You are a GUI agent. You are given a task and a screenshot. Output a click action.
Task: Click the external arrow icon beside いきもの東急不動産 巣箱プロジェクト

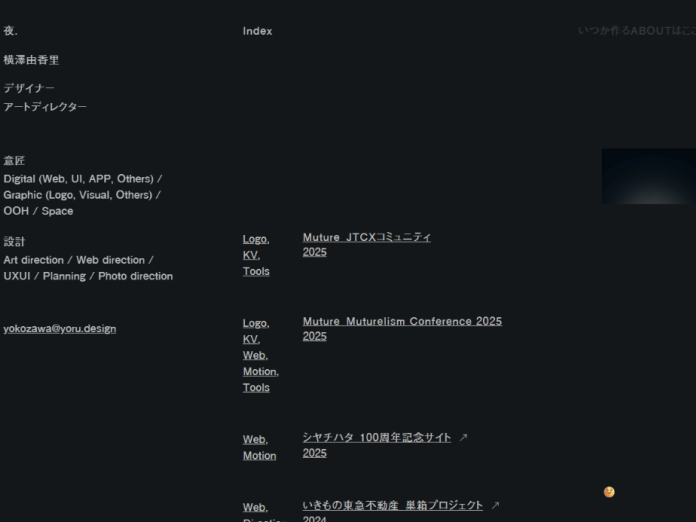pyautogui.click(x=495, y=506)
